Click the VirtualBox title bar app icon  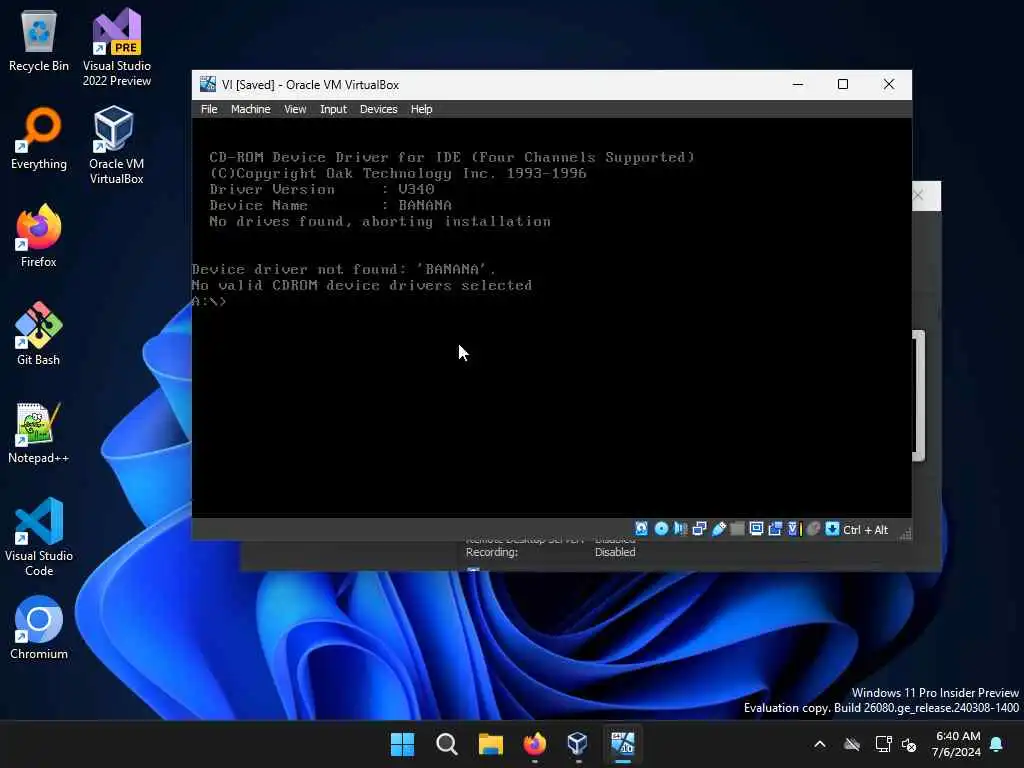pyautogui.click(x=208, y=84)
